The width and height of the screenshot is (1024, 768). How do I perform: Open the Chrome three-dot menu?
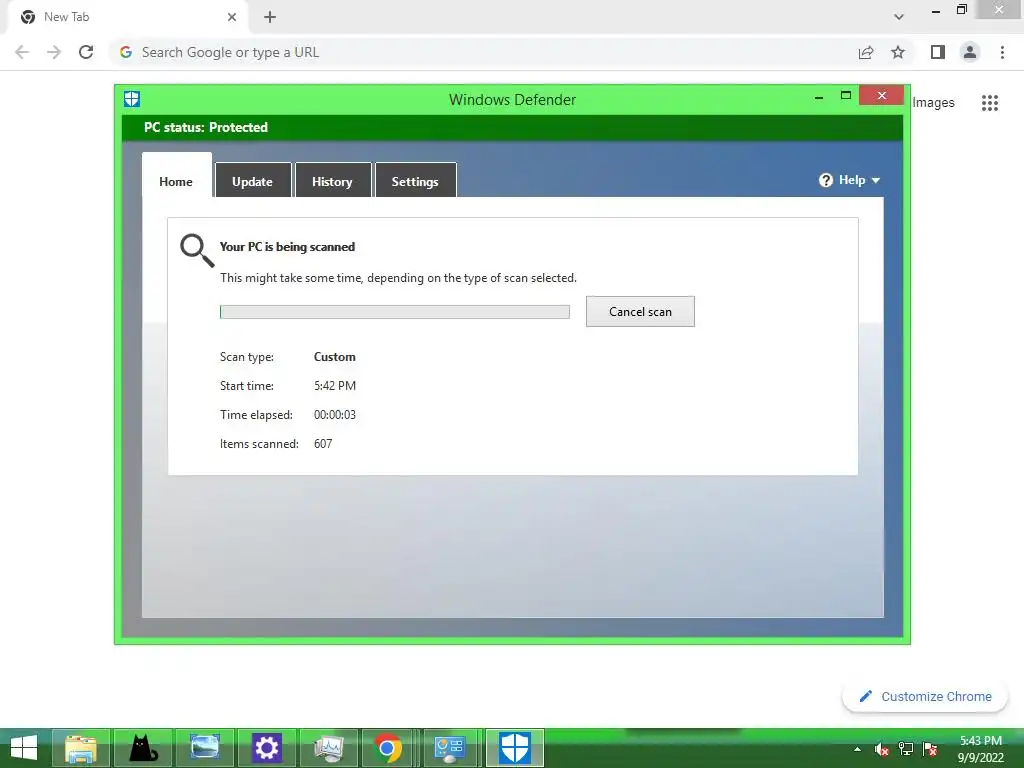tap(1002, 52)
